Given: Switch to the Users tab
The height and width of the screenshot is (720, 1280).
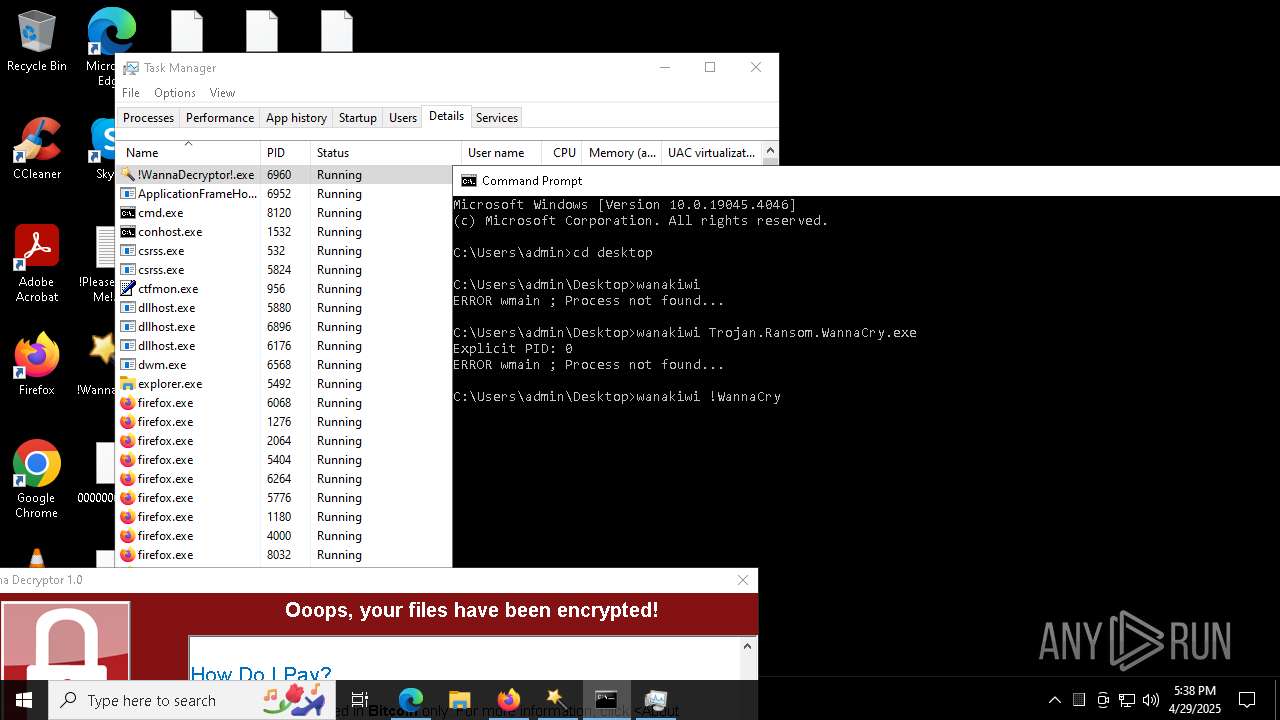Looking at the screenshot, I should 403,118.
